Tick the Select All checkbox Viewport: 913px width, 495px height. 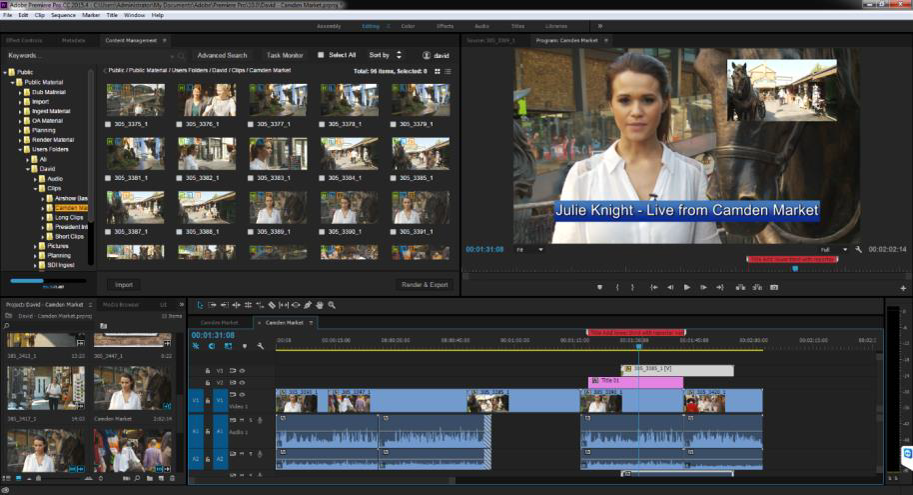(x=321, y=55)
